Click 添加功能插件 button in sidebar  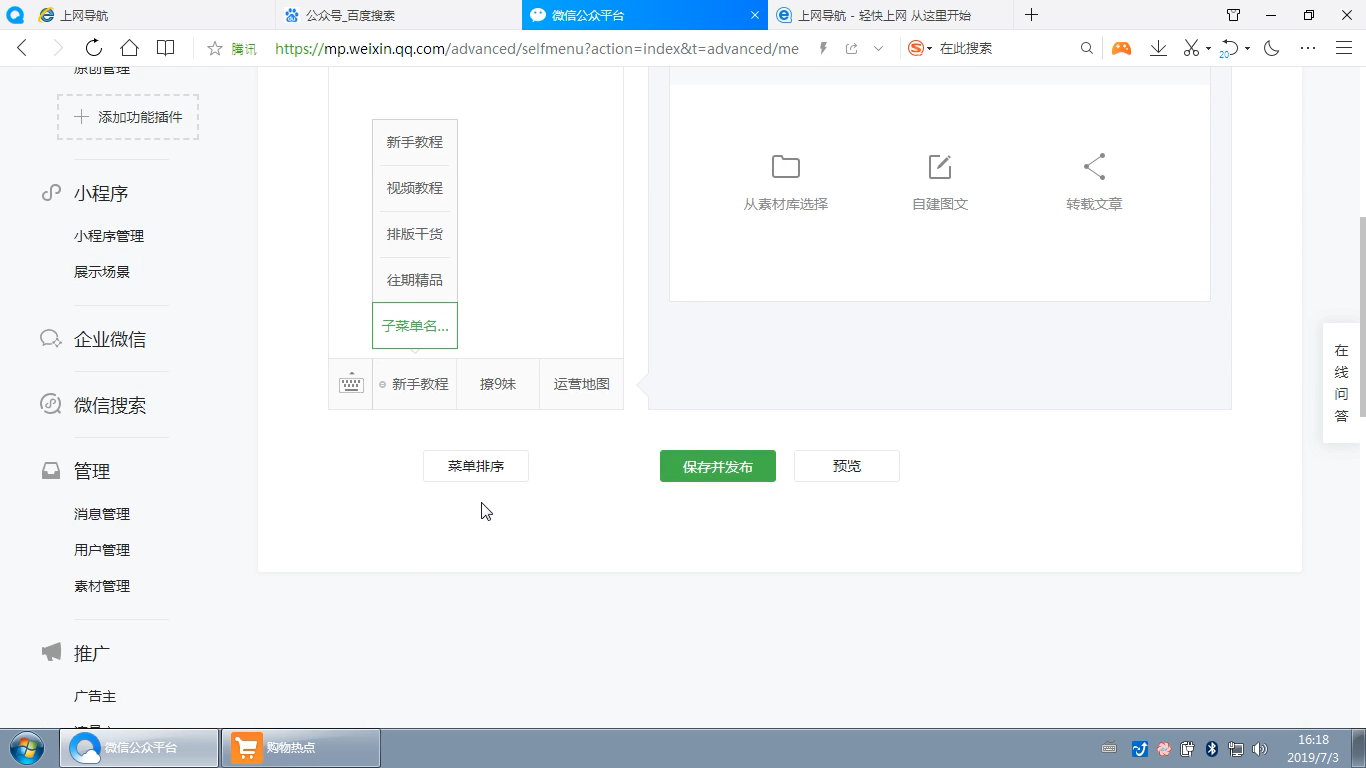[x=128, y=117]
